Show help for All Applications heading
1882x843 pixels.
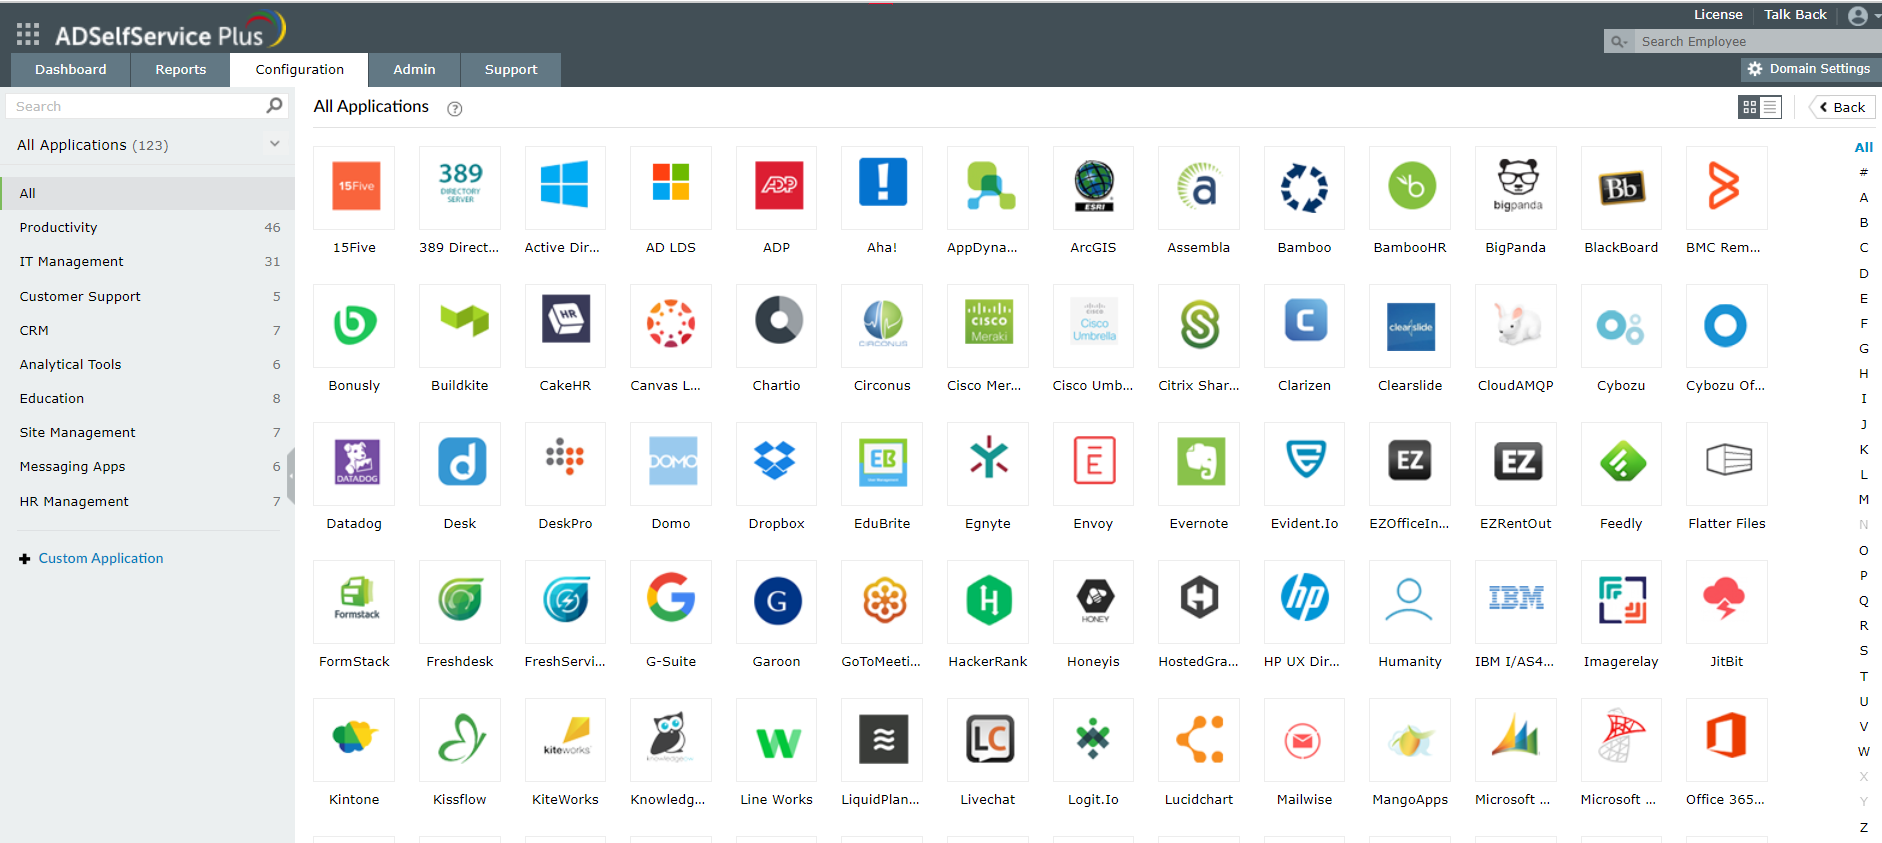[455, 108]
